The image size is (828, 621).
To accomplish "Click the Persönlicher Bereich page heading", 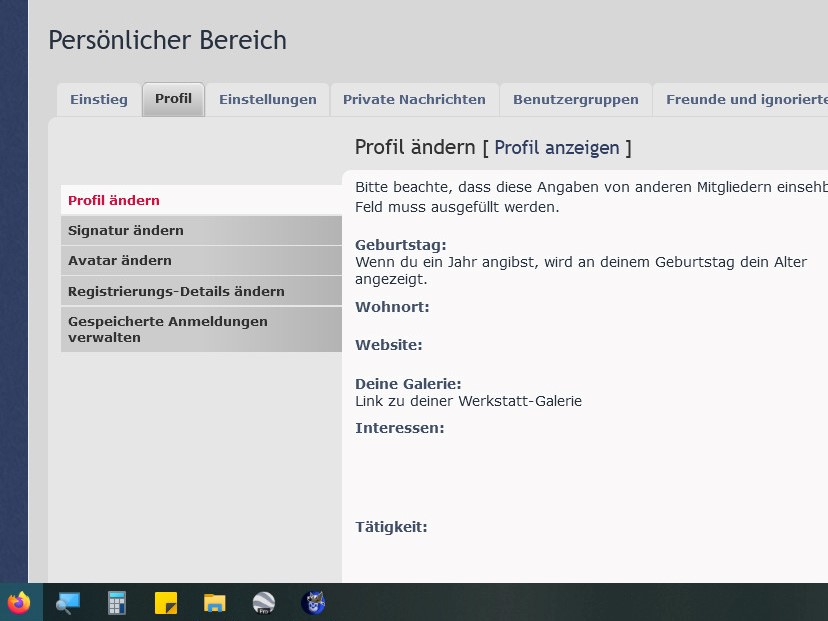I will 167,41.
